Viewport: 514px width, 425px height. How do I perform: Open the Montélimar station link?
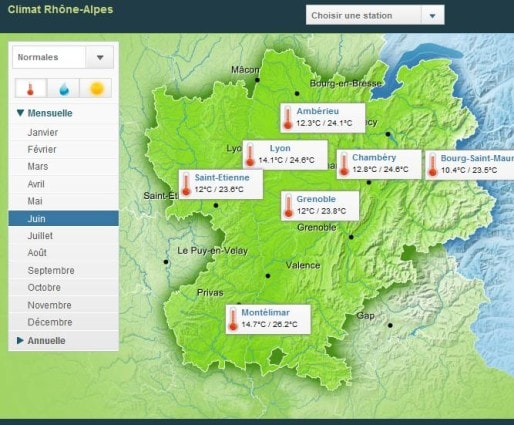pyautogui.click(x=265, y=312)
